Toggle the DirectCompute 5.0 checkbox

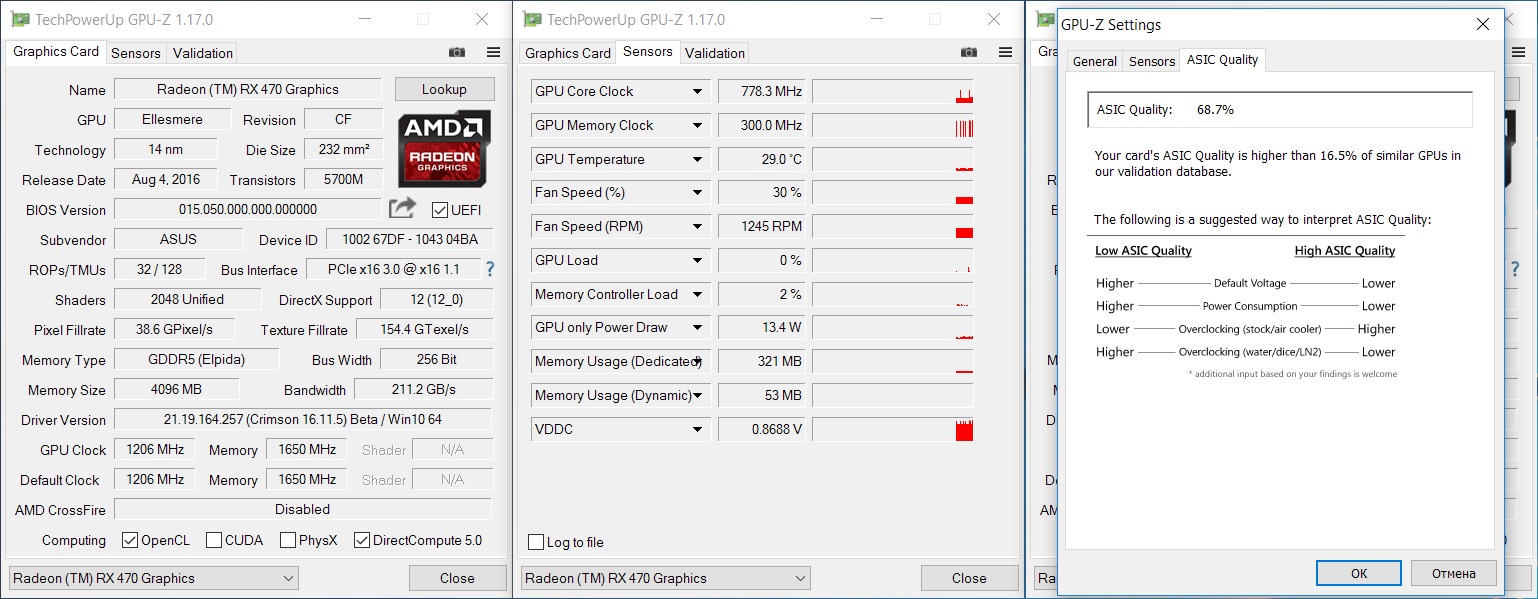pos(362,540)
